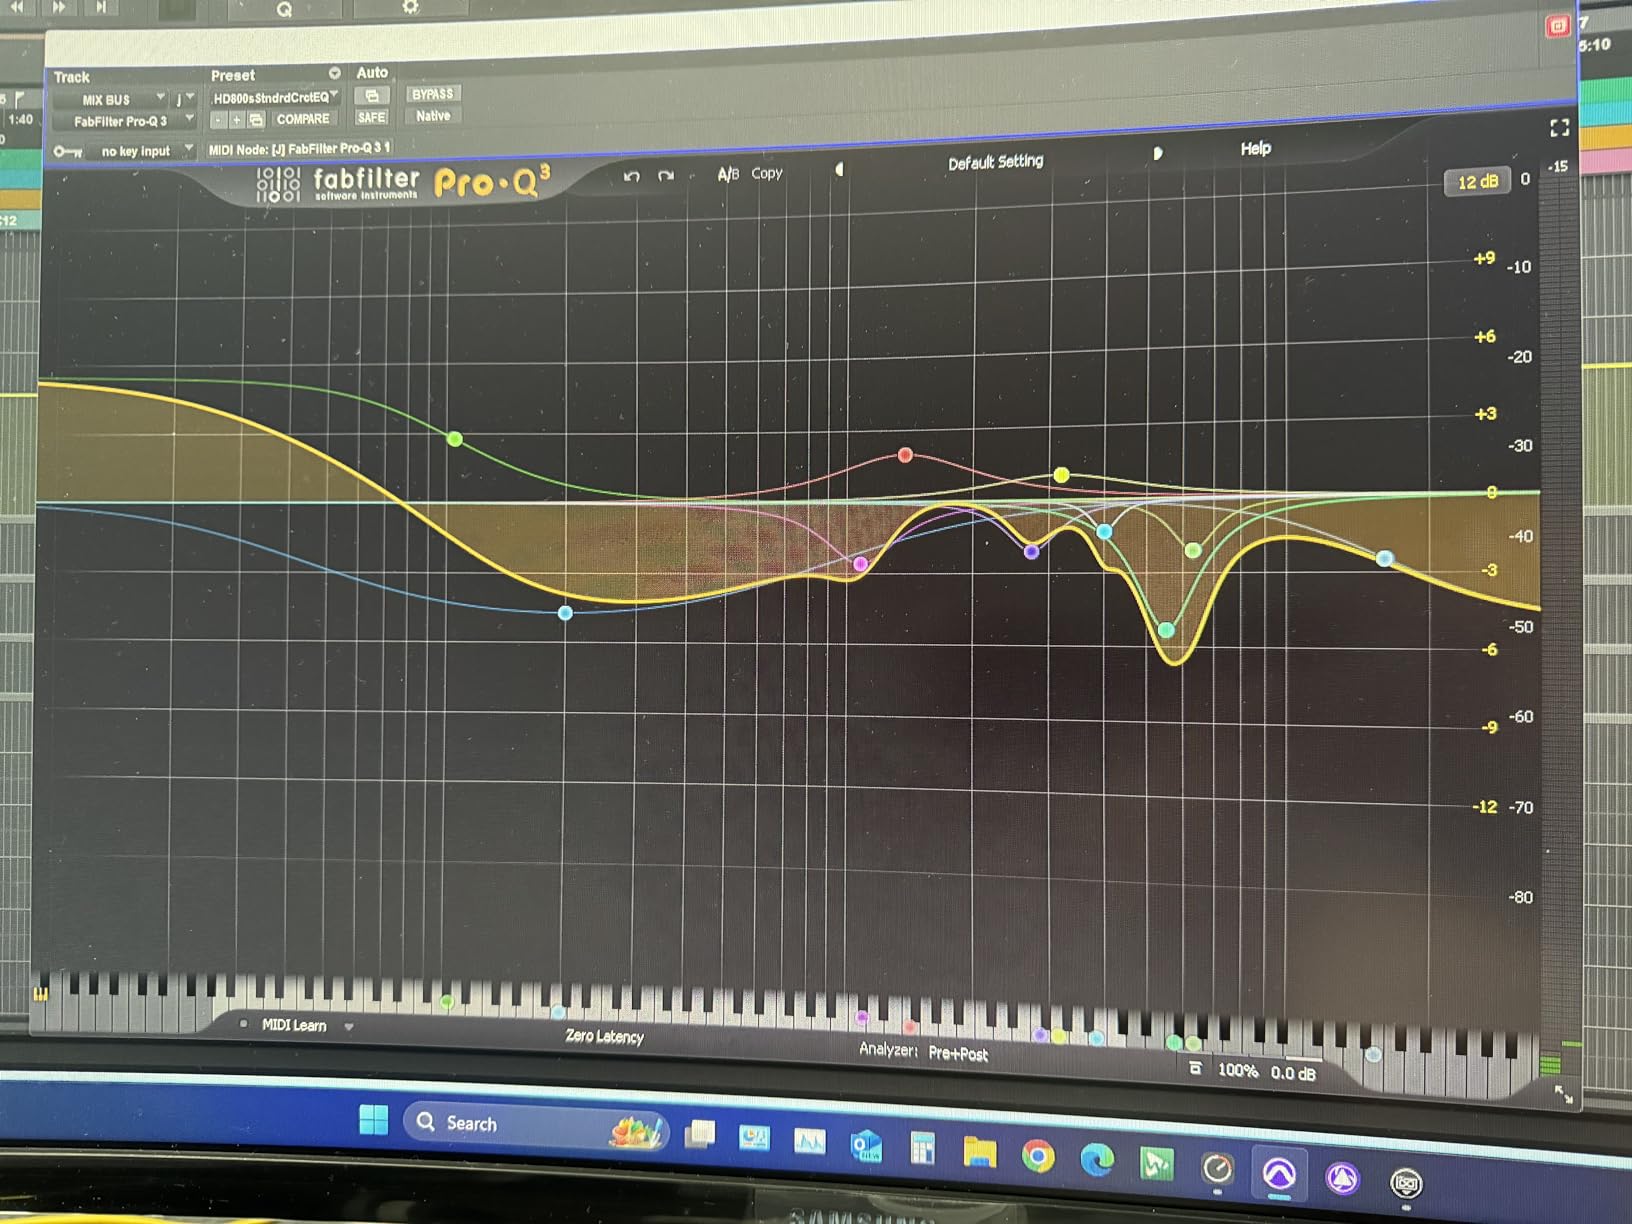The image size is (1632, 1224).
Task: Open the Preset settings menu circle icon
Action: click(x=335, y=73)
